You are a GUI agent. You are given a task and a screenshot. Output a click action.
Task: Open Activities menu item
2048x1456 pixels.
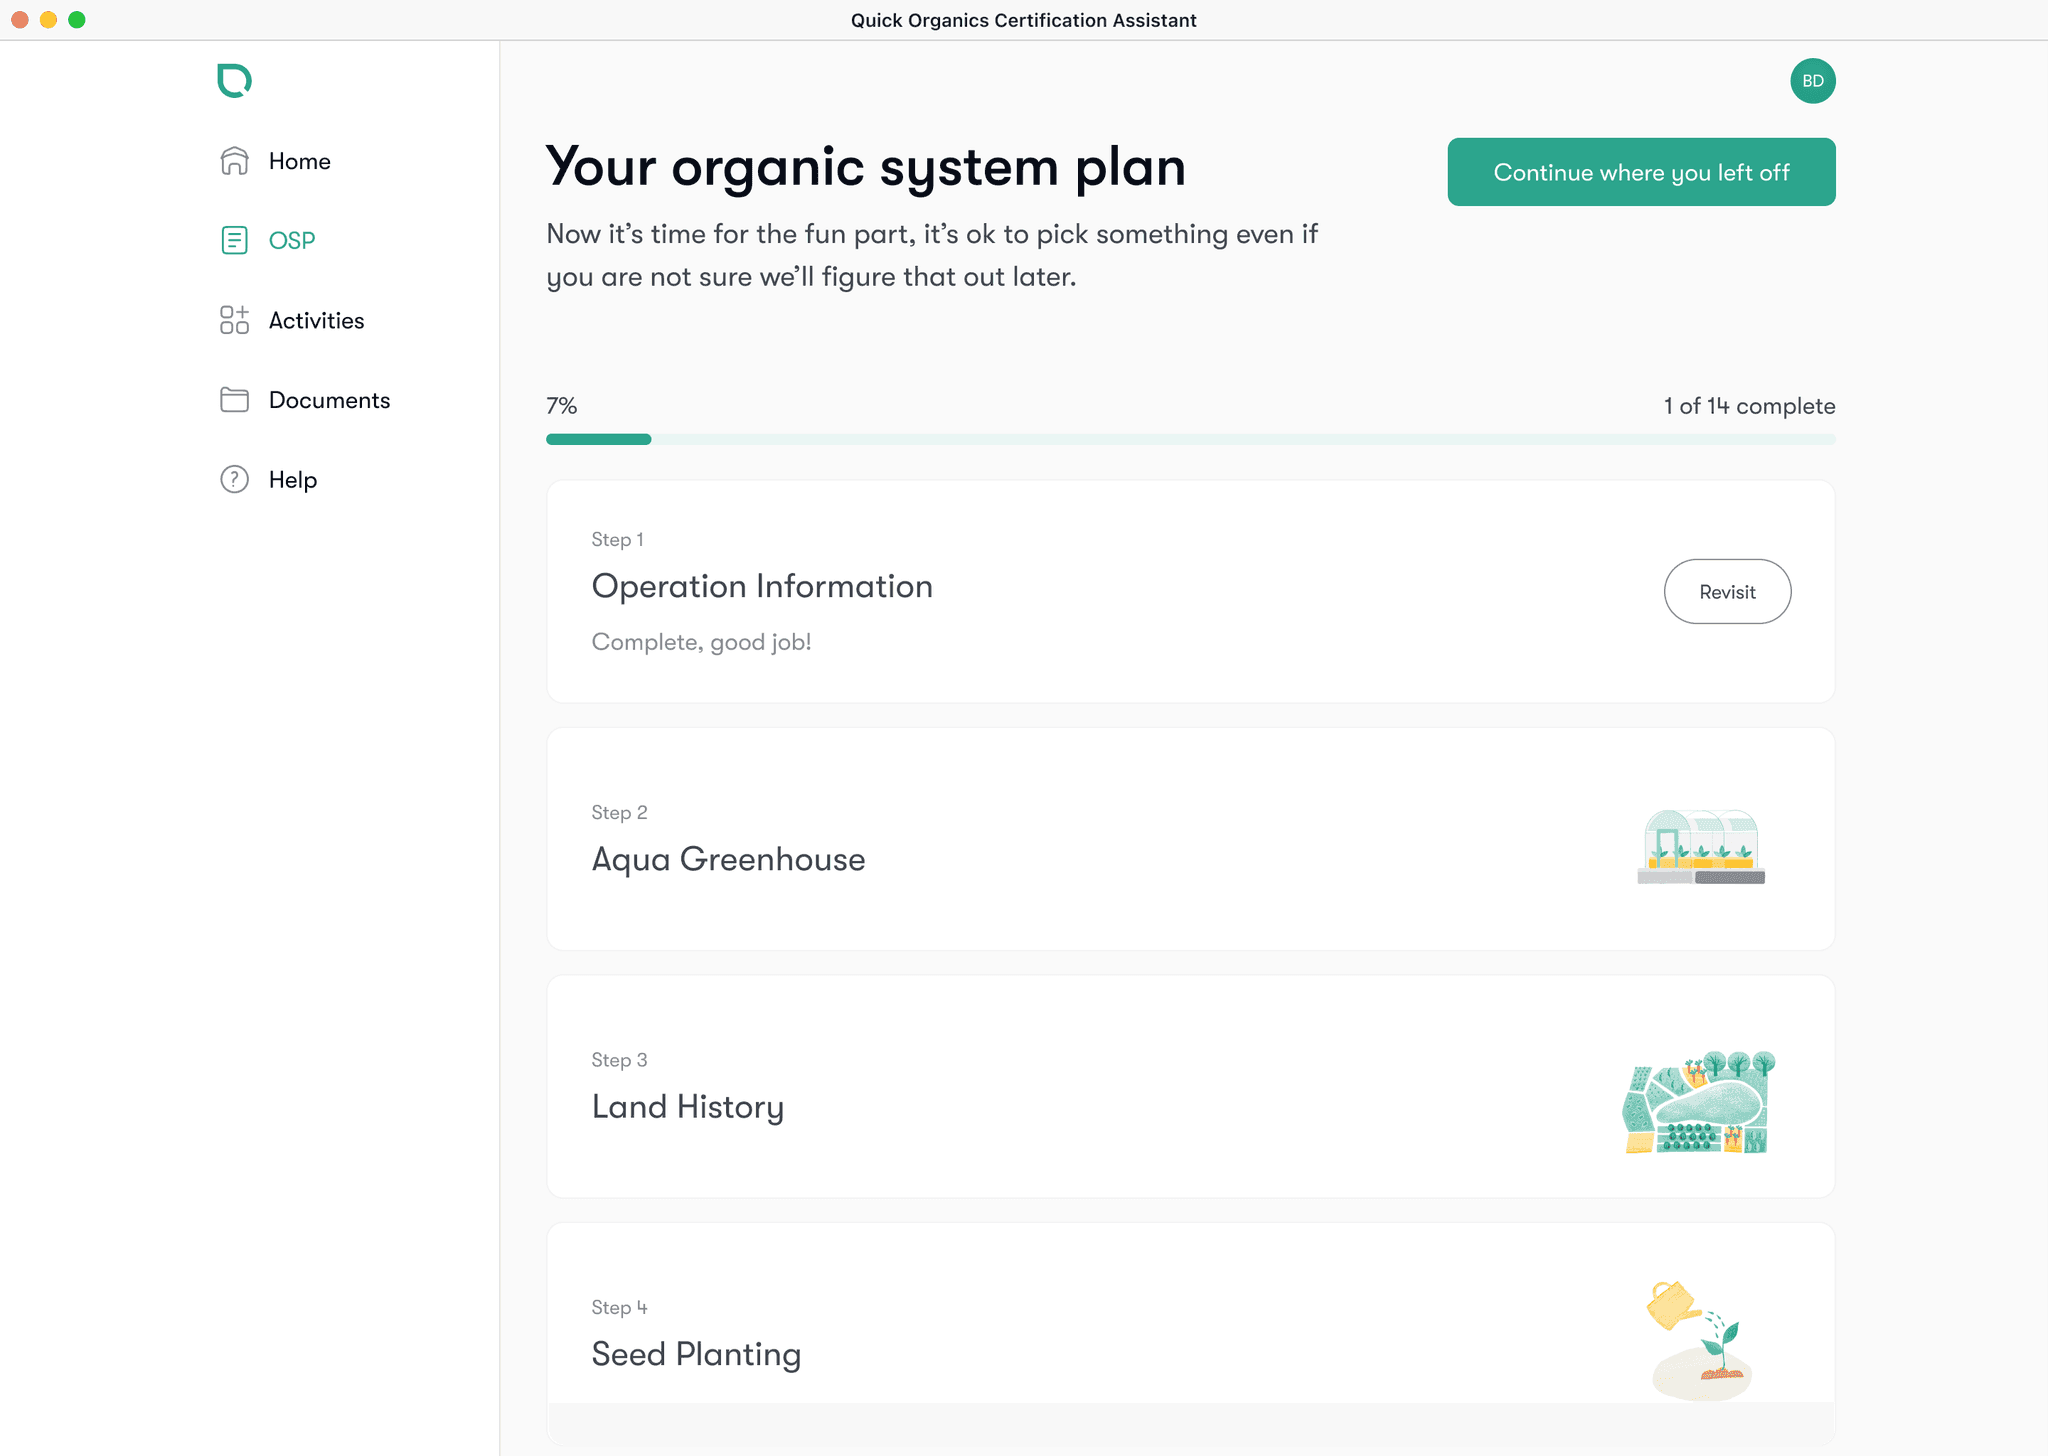[316, 320]
